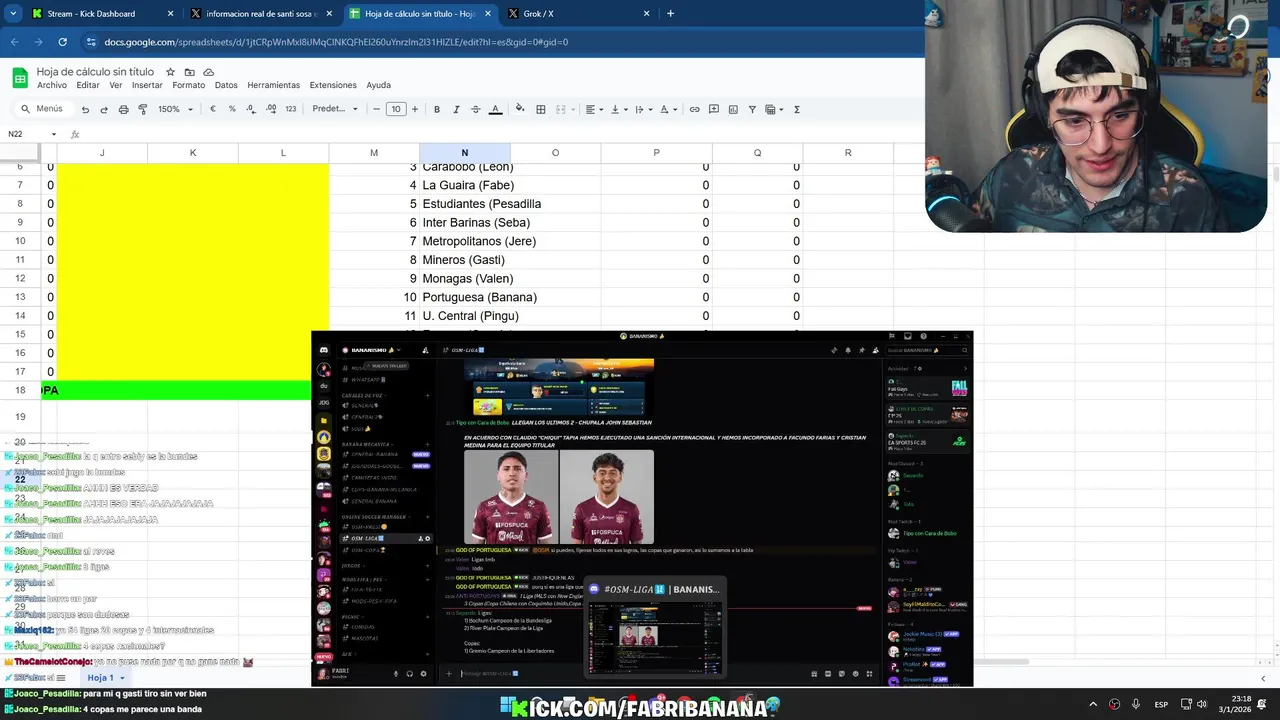
Task: Open Discord pinned messages icon
Action: tap(861, 350)
